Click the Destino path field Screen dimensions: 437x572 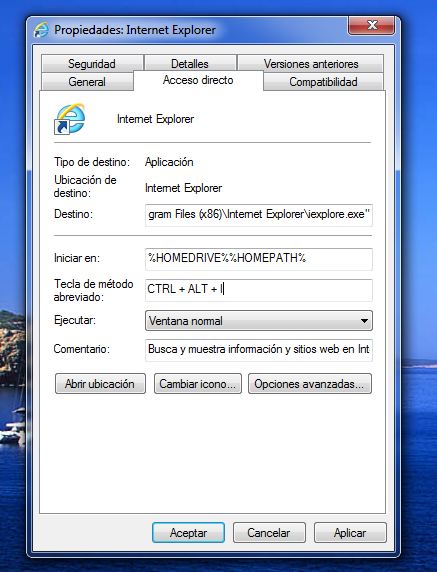(259, 215)
